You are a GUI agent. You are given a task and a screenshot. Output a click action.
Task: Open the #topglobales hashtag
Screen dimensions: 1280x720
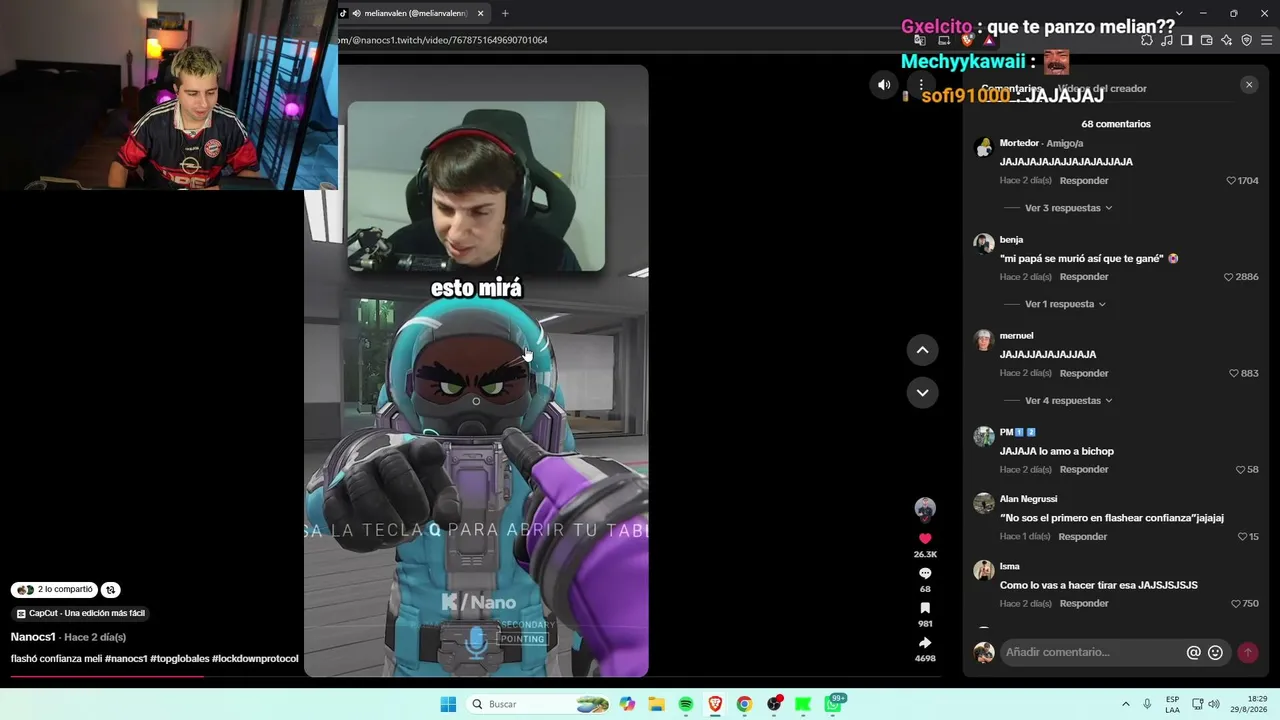180,659
